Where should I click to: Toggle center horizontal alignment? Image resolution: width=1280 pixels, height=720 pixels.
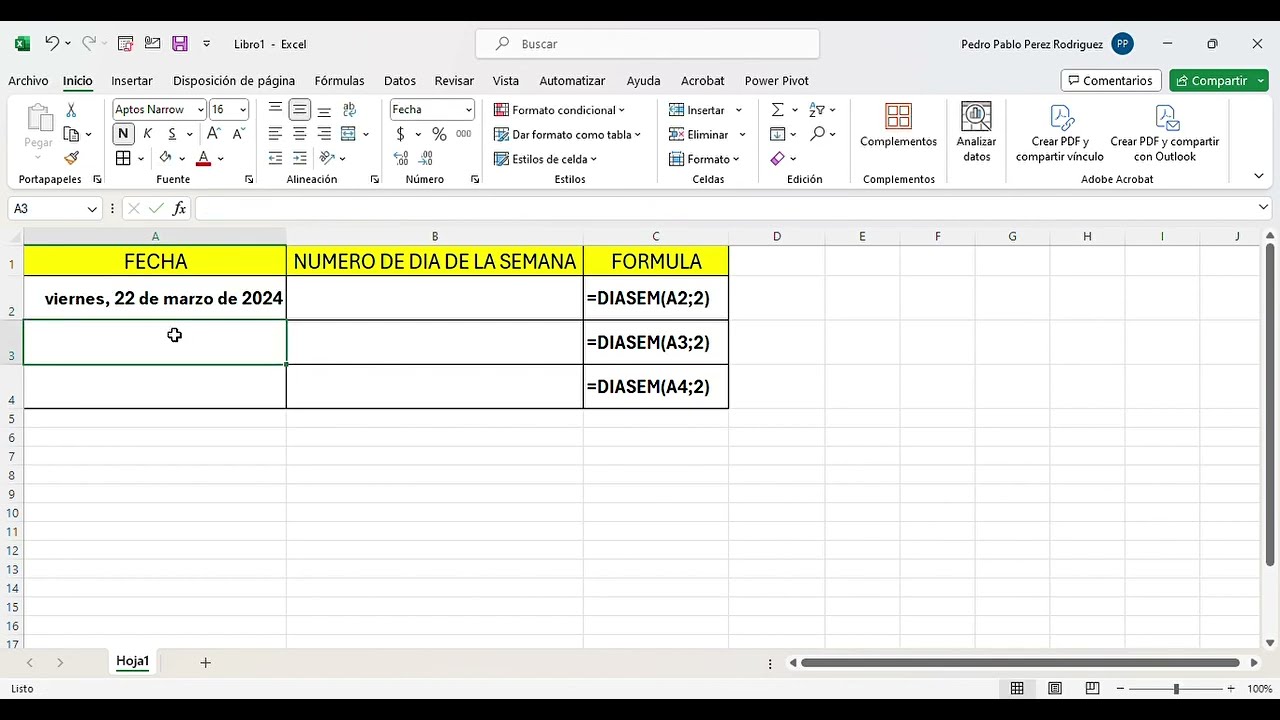click(300, 134)
